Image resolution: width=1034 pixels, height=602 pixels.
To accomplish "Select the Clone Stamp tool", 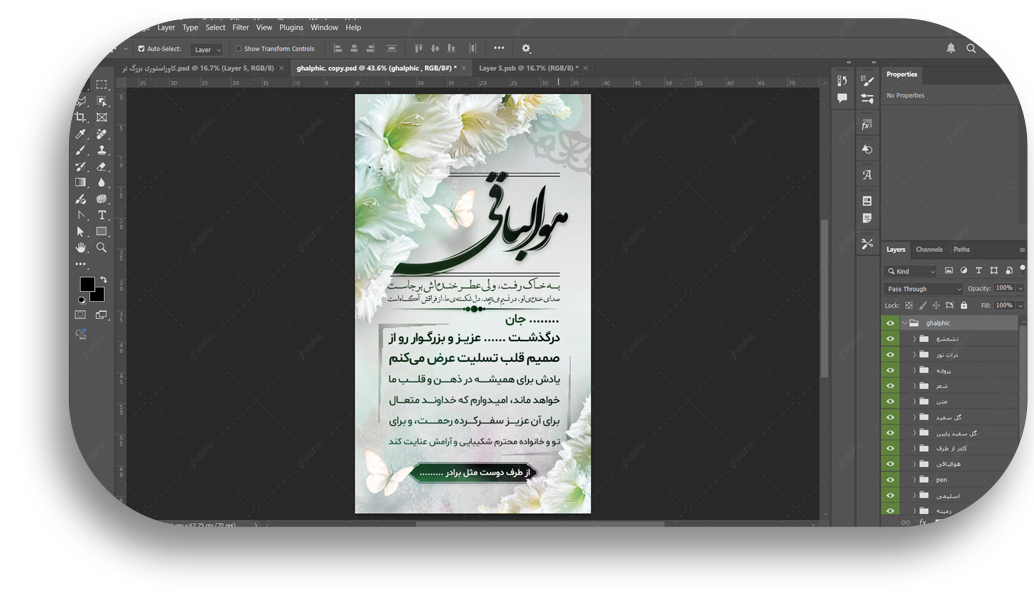I will (x=102, y=150).
